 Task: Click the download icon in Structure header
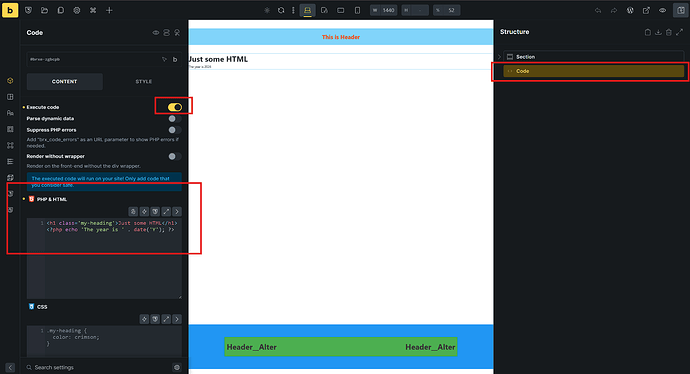coord(658,32)
